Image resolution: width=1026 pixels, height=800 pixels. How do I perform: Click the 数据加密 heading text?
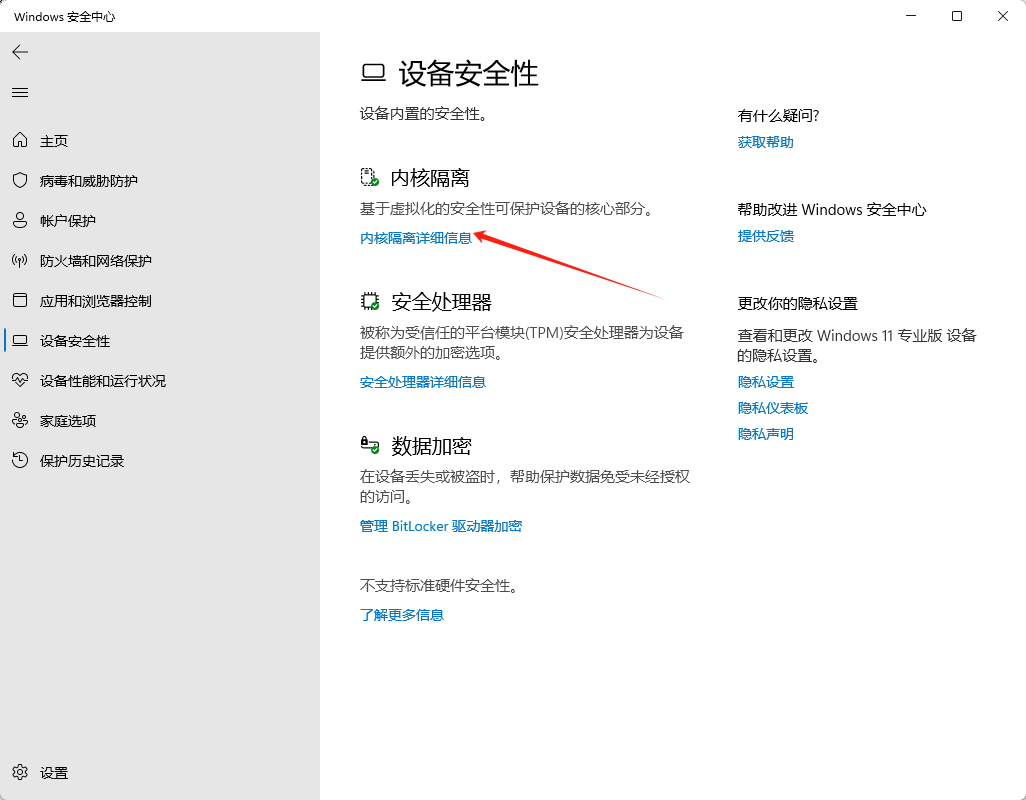pos(431,446)
